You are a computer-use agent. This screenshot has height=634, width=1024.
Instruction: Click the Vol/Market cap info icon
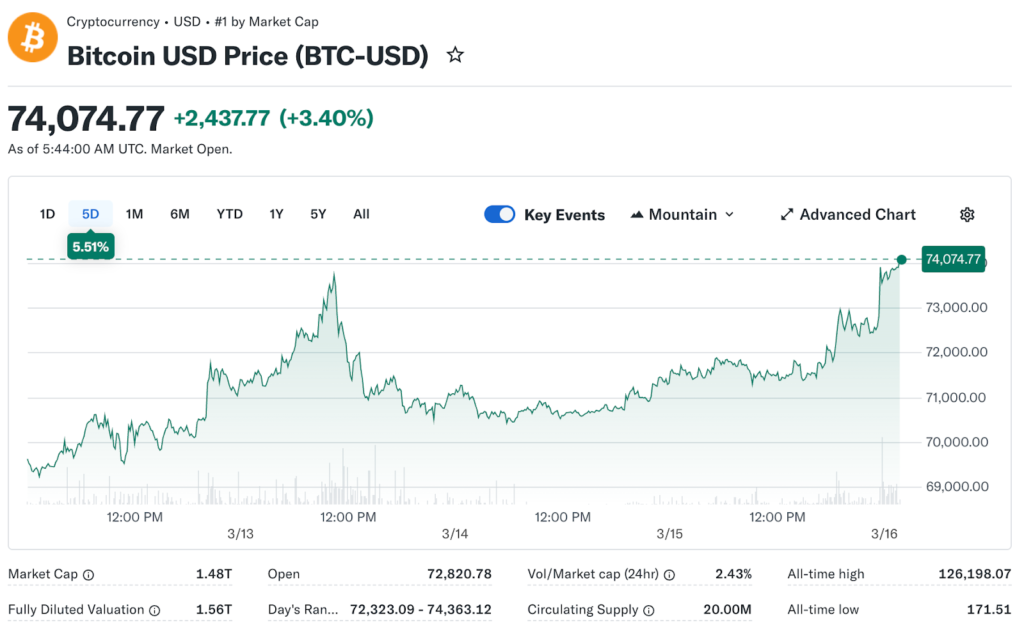click(x=669, y=575)
